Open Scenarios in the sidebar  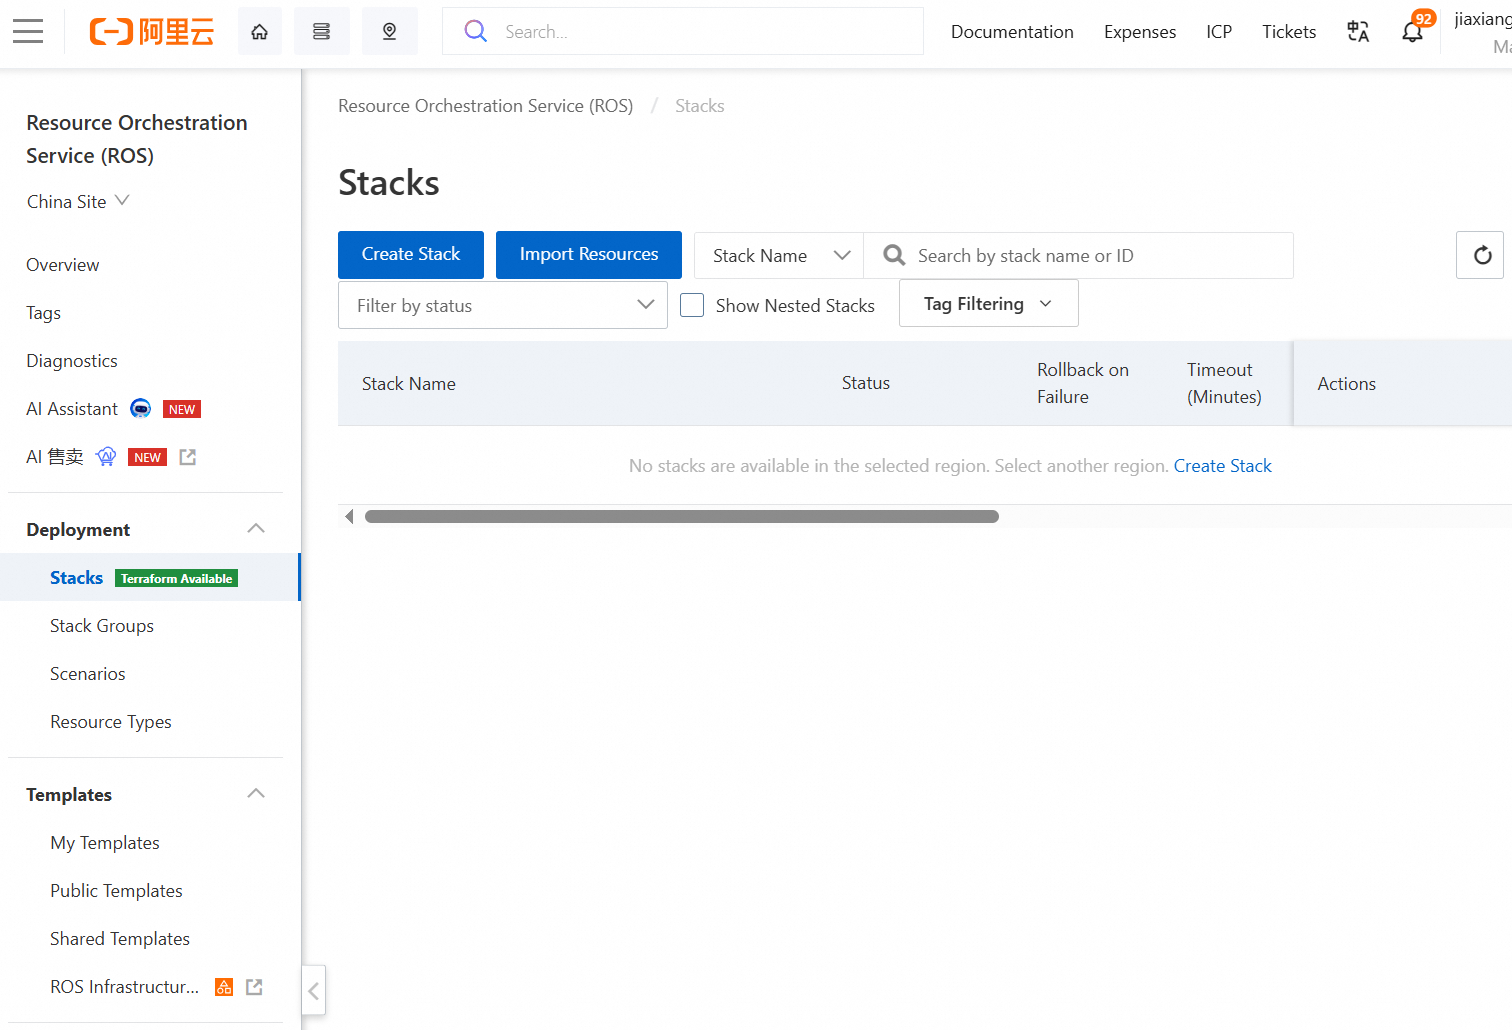click(88, 674)
